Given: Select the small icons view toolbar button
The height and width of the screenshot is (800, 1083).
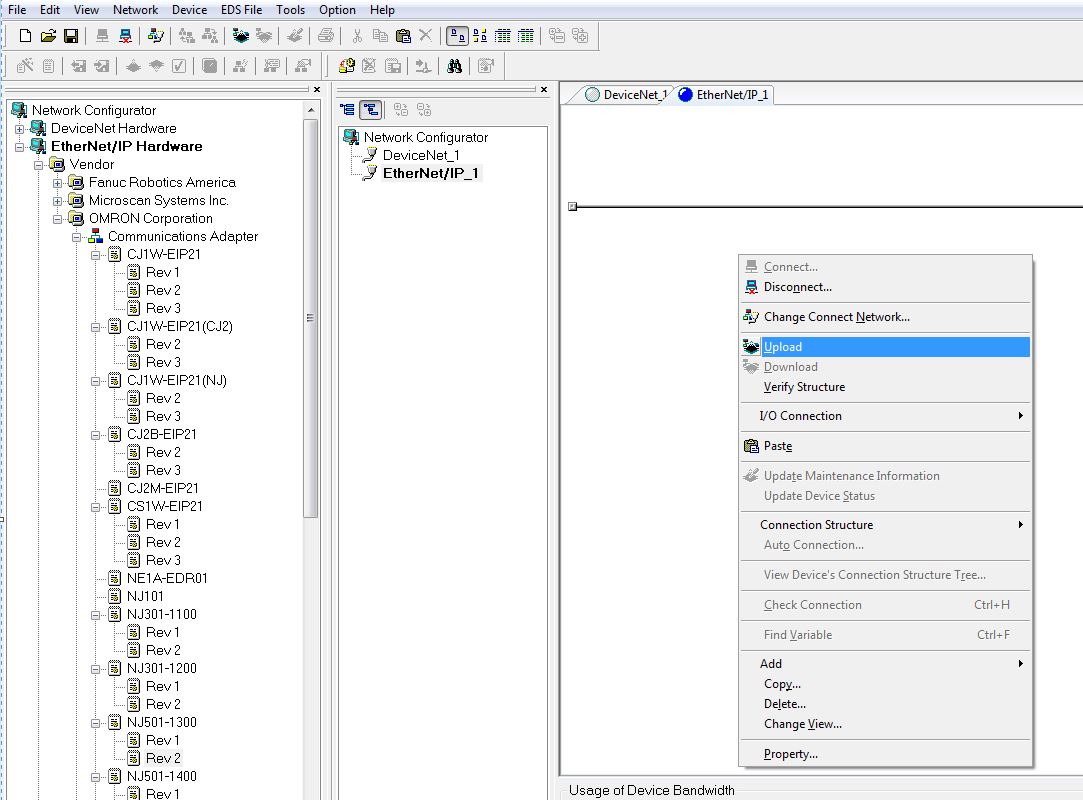Looking at the screenshot, I should coord(480,36).
